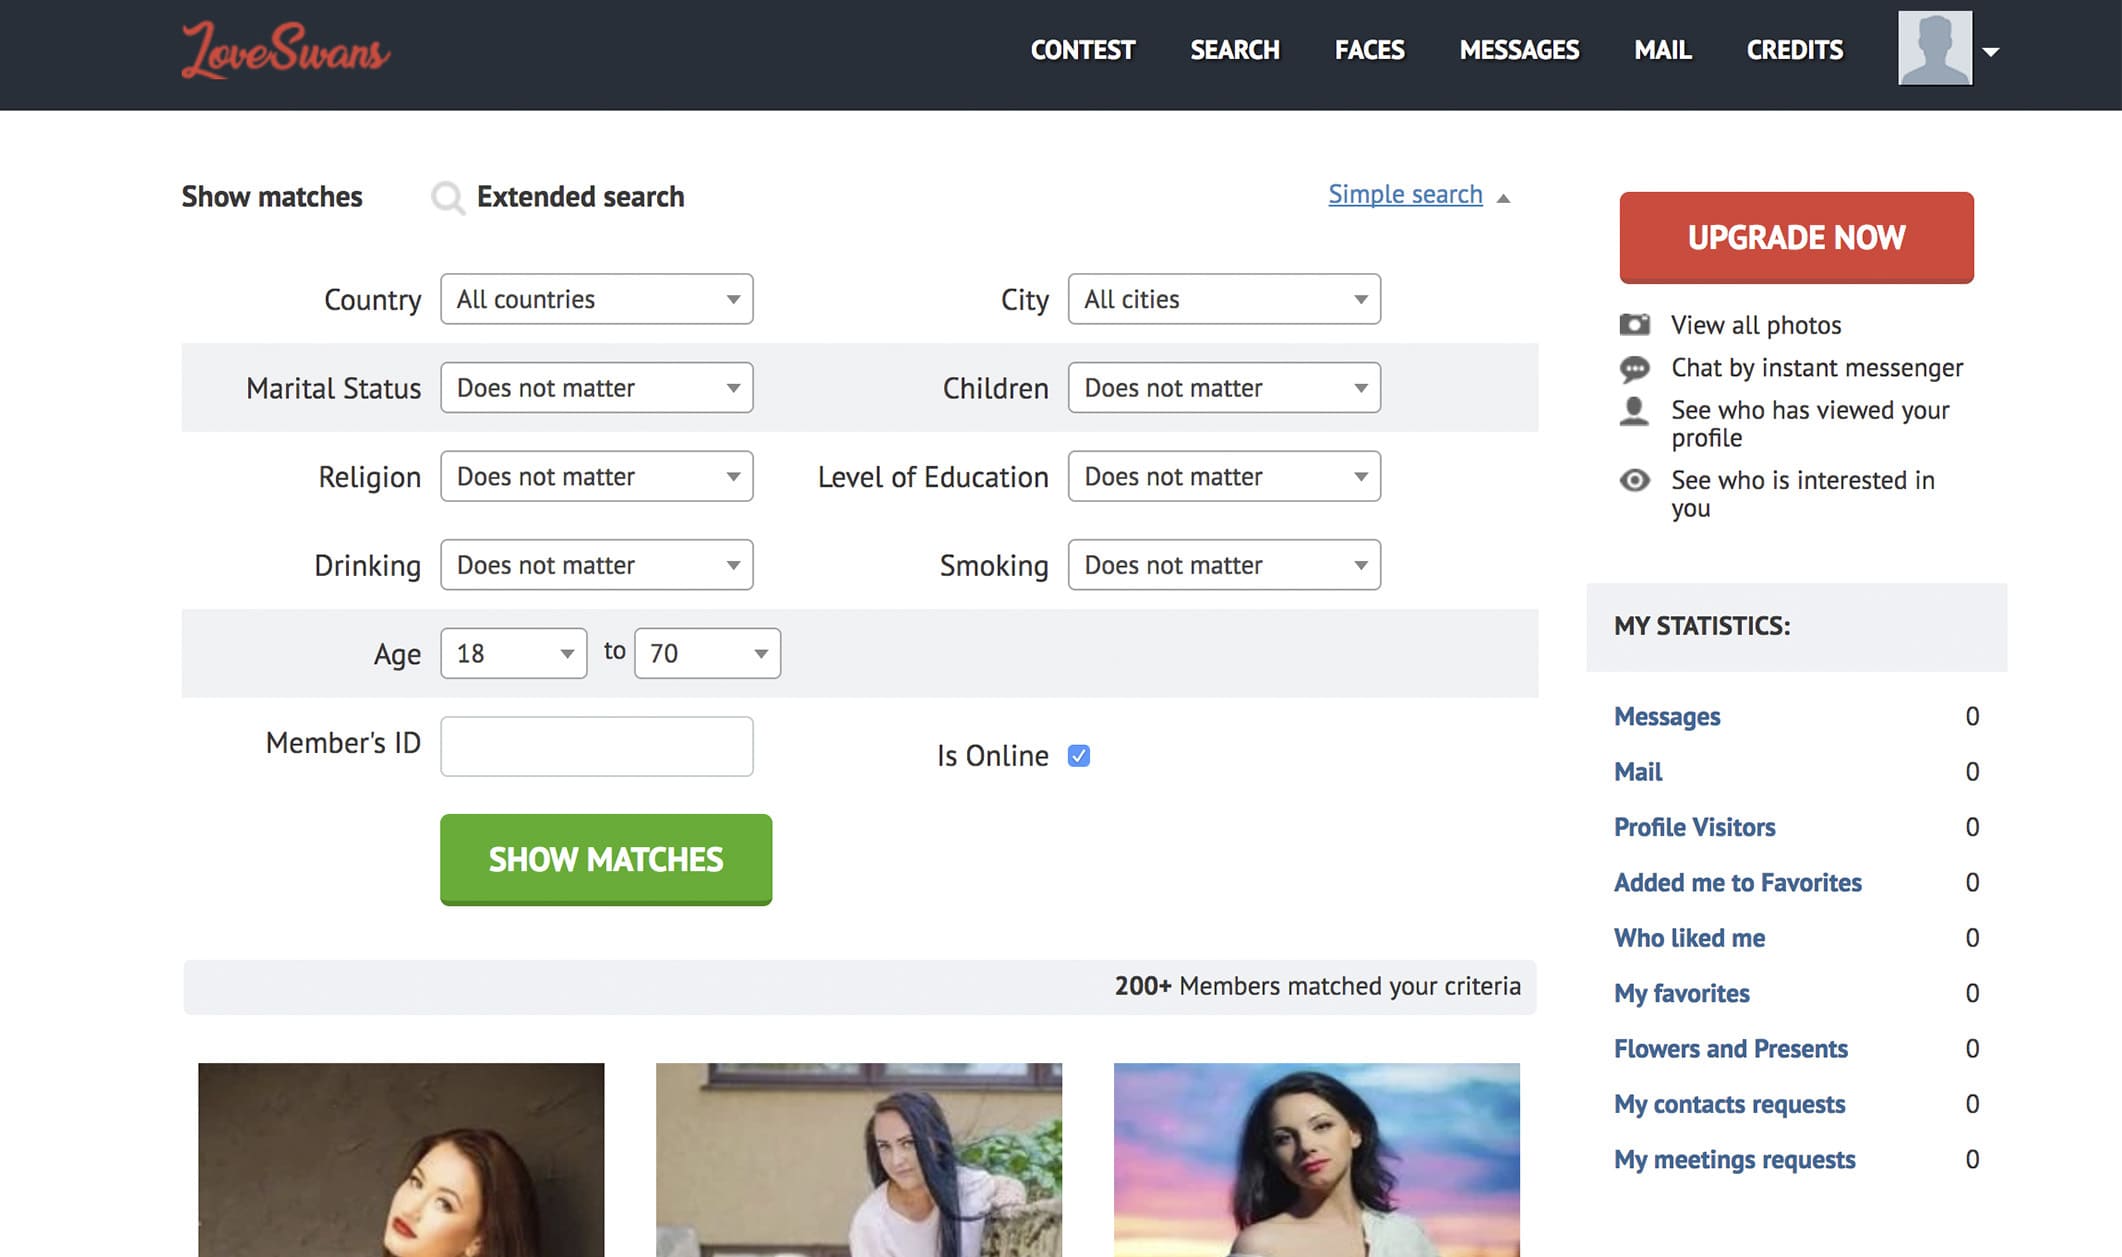Click the MY STATISTICS heading
Viewport: 2122px width, 1257px height.
pyautogui.click(x=1702, y=626)
